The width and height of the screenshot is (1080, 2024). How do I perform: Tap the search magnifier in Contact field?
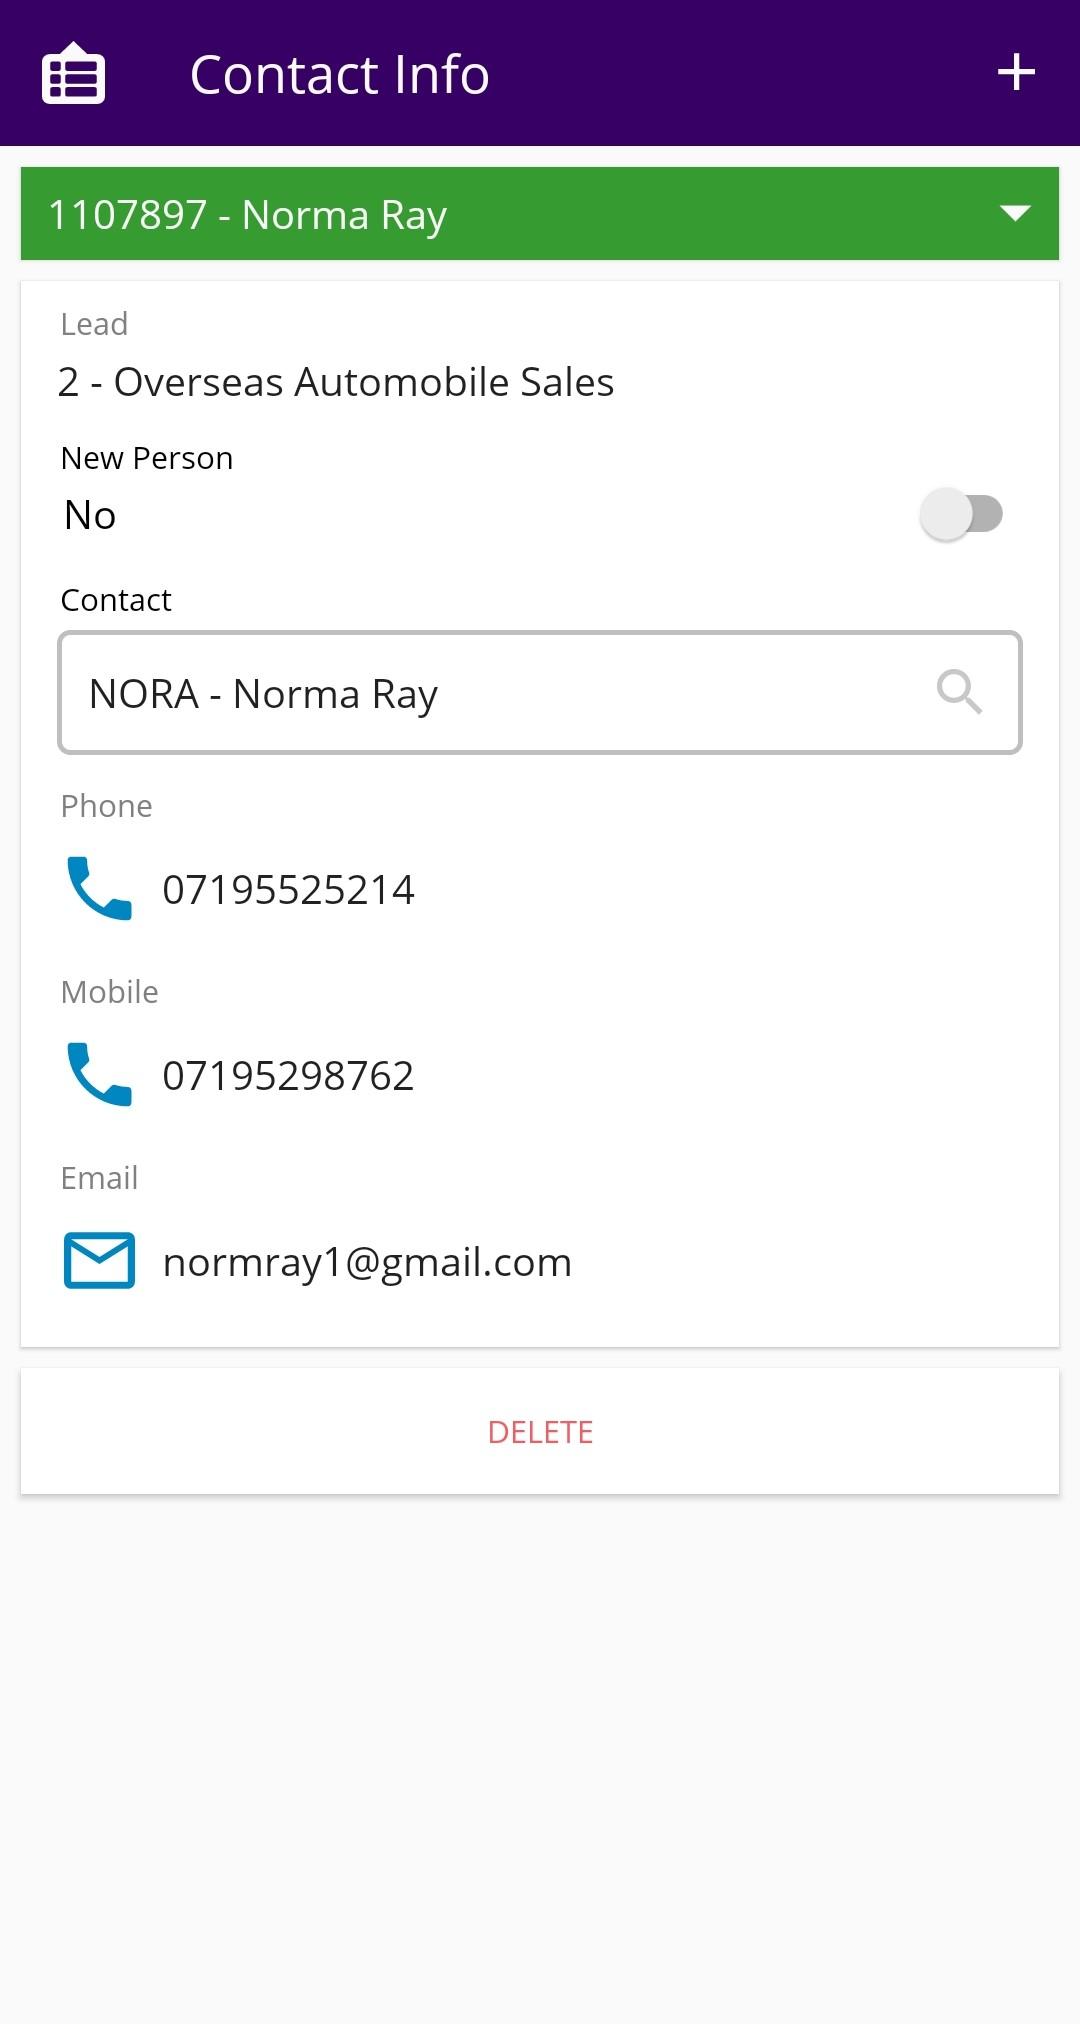(x=959, y=692)
